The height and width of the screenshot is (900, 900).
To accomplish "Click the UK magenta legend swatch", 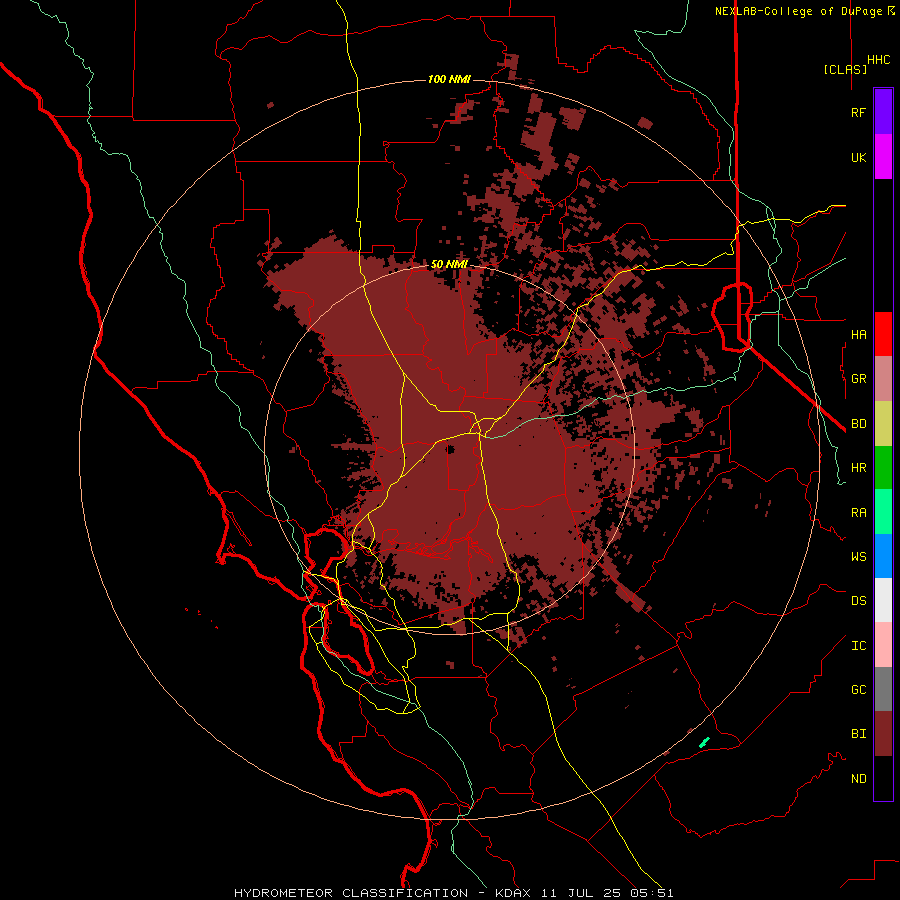I will click(883, 157).
